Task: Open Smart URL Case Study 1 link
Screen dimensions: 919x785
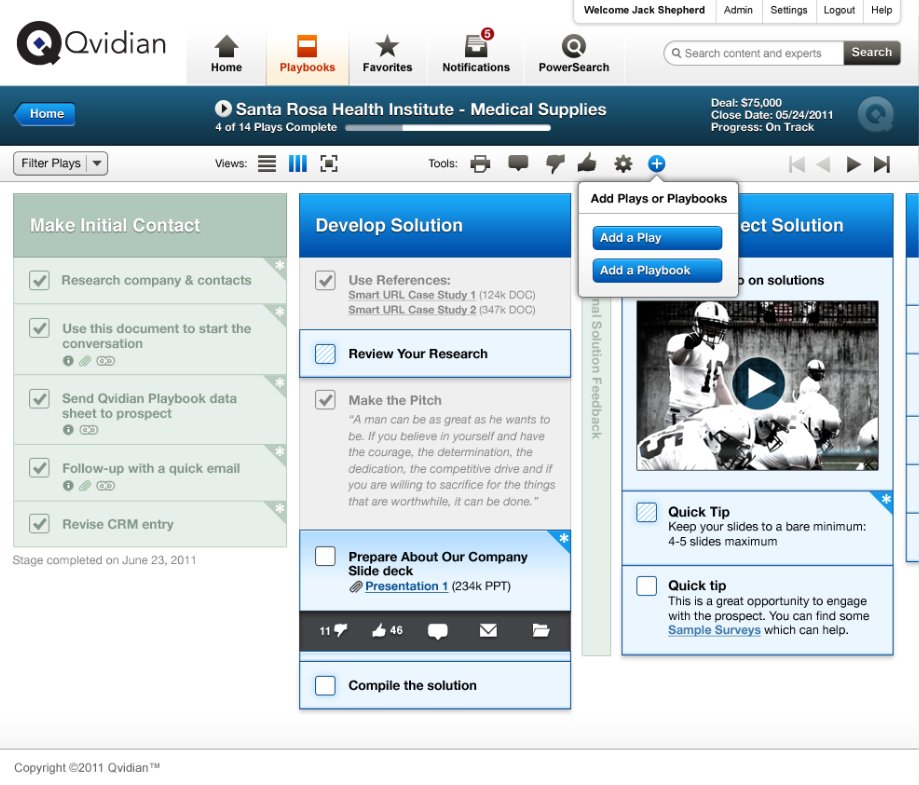Action: 411,295
